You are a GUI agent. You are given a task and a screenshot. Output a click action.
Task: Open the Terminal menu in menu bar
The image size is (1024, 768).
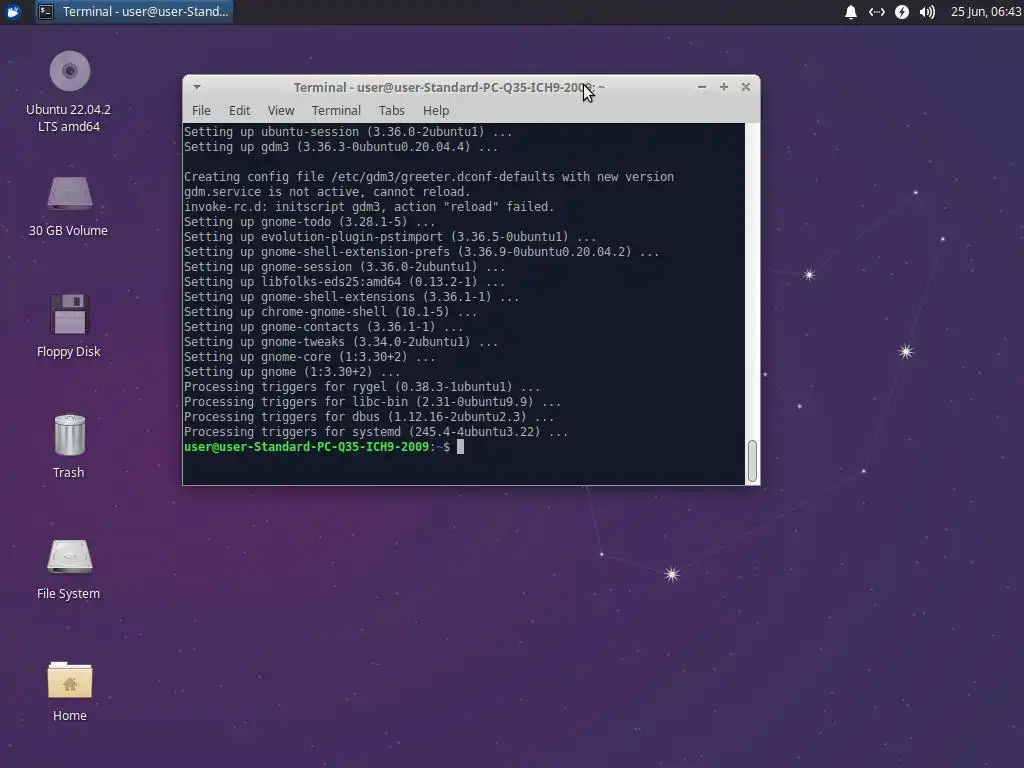pos(336,110)
